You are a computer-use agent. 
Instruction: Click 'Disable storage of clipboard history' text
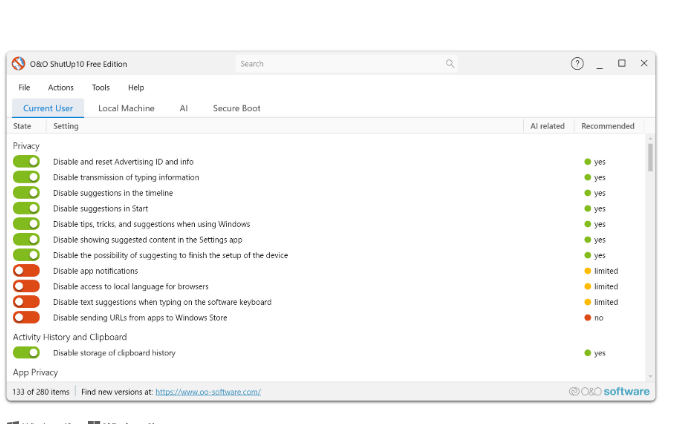(x=114, y=353)
